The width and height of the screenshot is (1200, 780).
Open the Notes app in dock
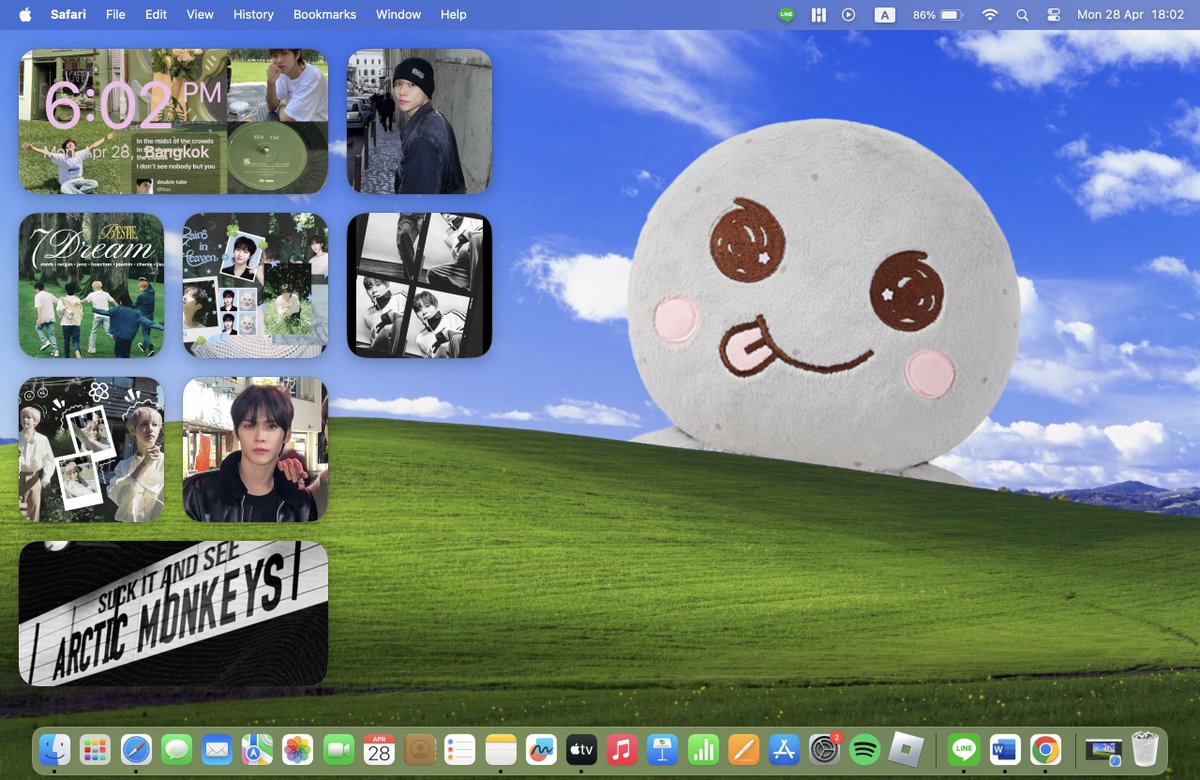pyautogui.click(x=501, y=749)
